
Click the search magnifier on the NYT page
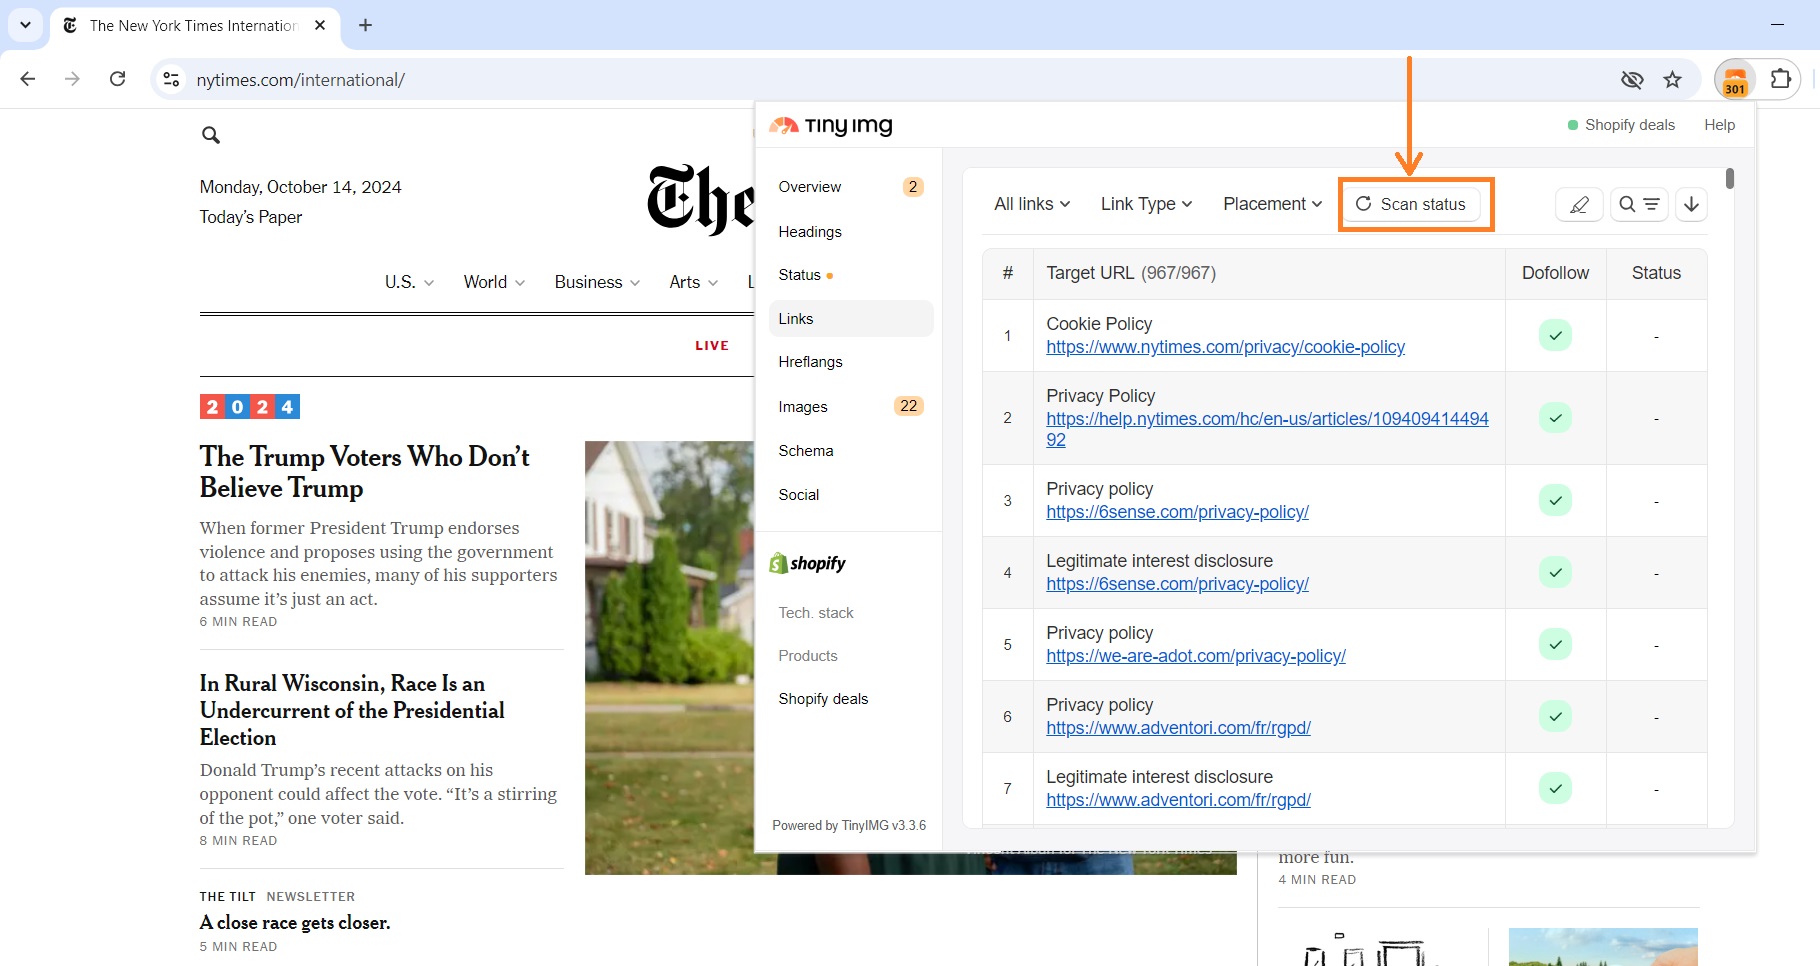pos(211,134)
